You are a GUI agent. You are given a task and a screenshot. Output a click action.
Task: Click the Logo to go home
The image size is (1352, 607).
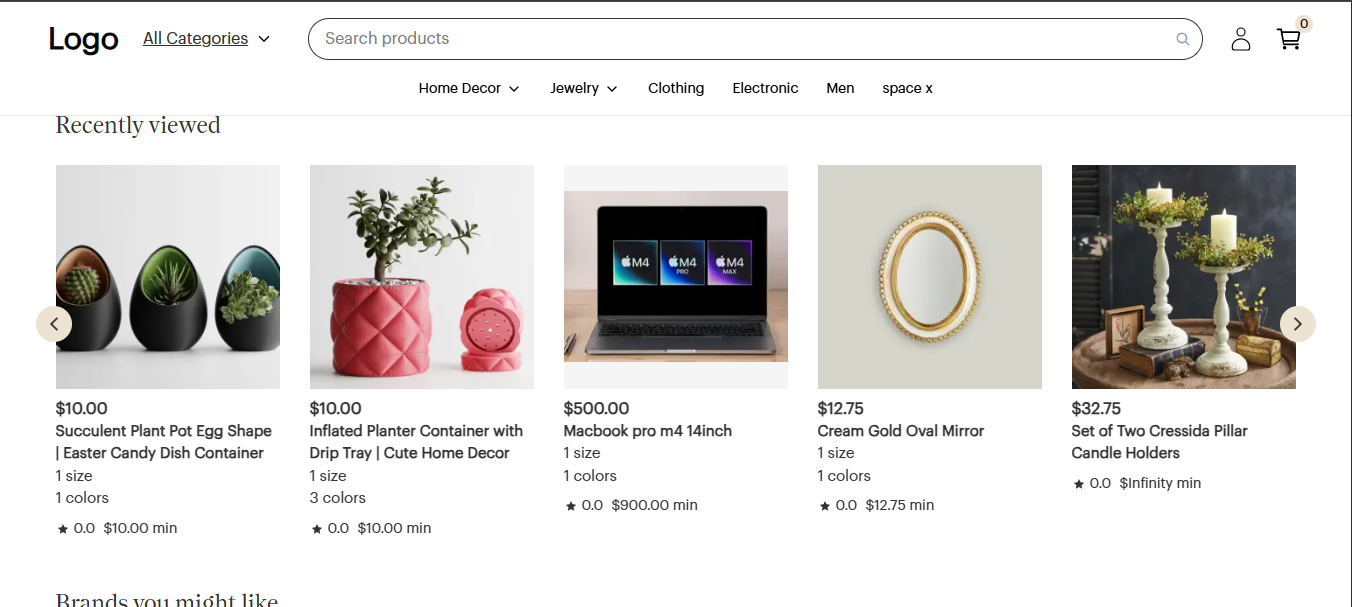(x=83, y=39)
